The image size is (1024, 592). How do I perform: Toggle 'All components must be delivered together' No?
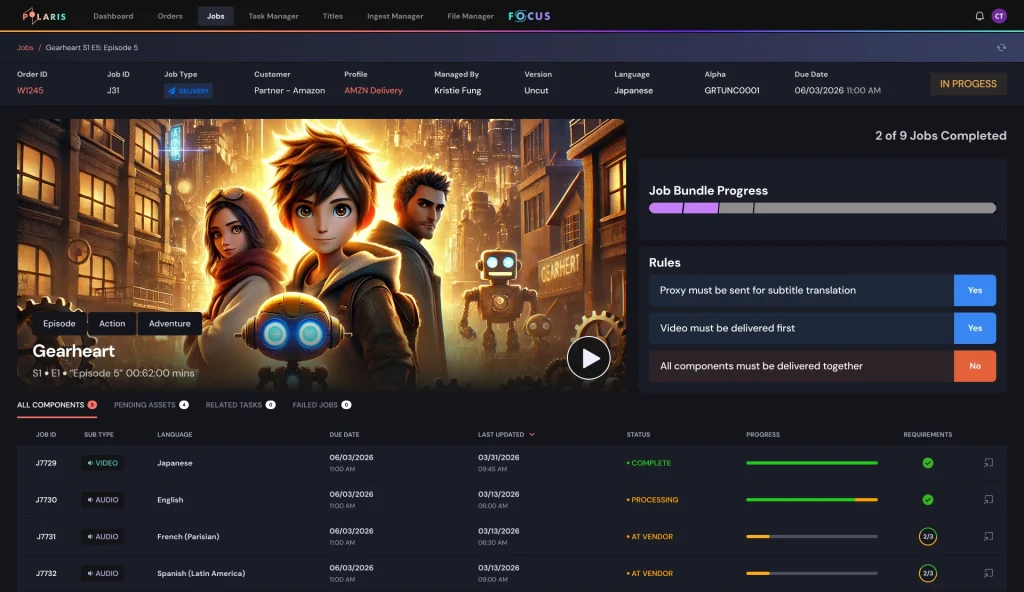(974, 366)
